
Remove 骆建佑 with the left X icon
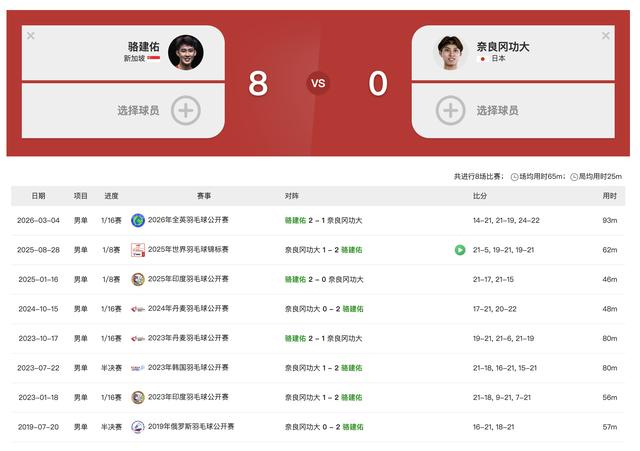(31, 36)
